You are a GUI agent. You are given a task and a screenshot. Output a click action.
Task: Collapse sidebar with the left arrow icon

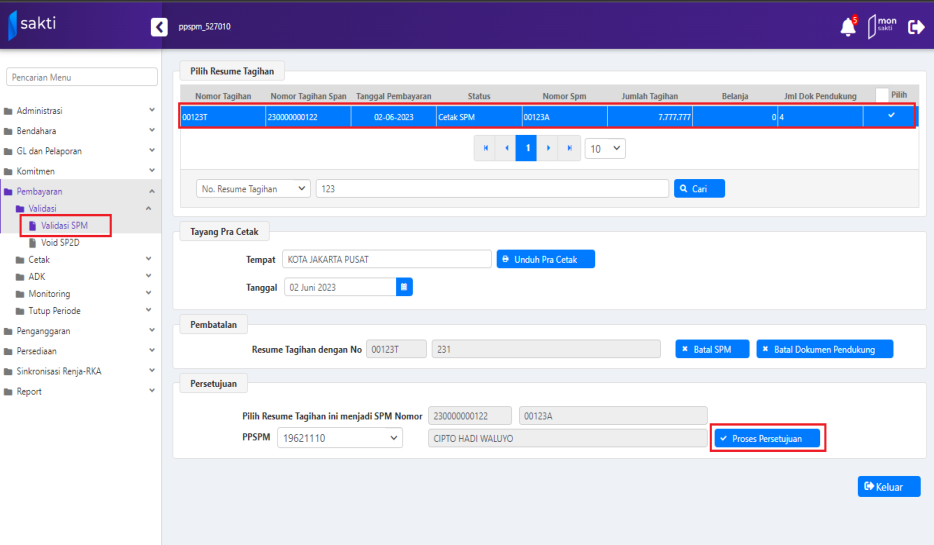[158, 27]
